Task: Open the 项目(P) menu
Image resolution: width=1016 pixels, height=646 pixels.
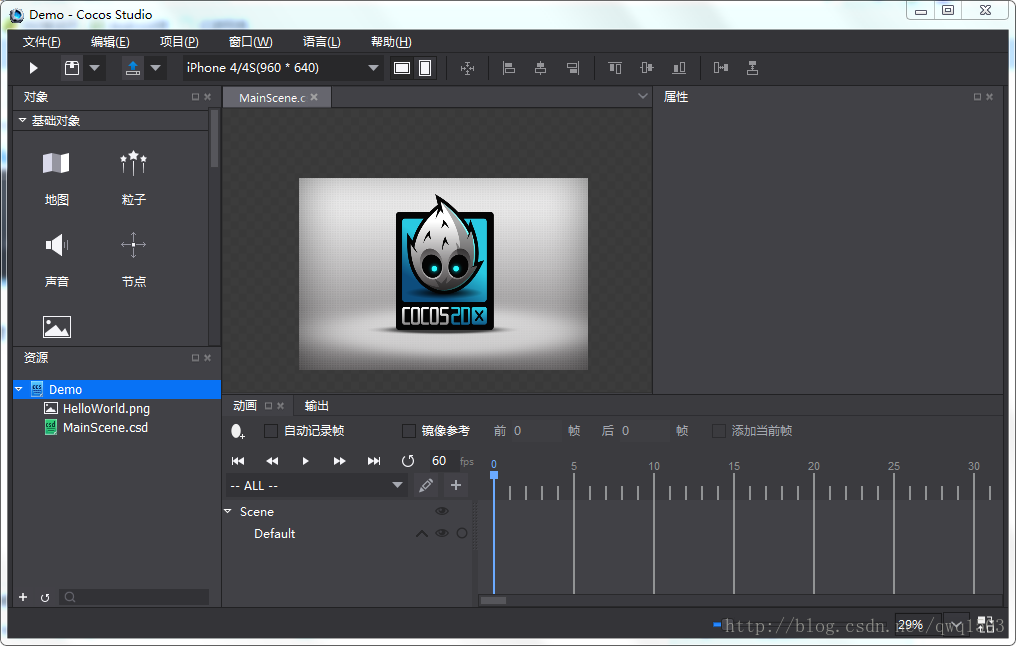Action: click(x=179, y=42)
